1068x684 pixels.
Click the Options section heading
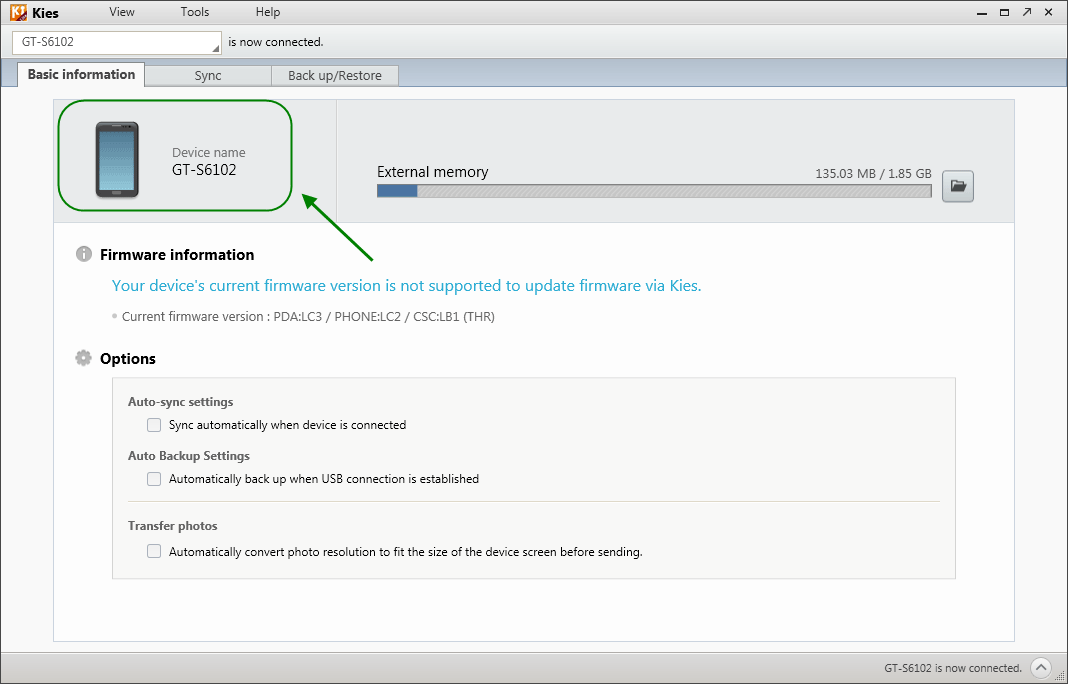pos(128,359)
